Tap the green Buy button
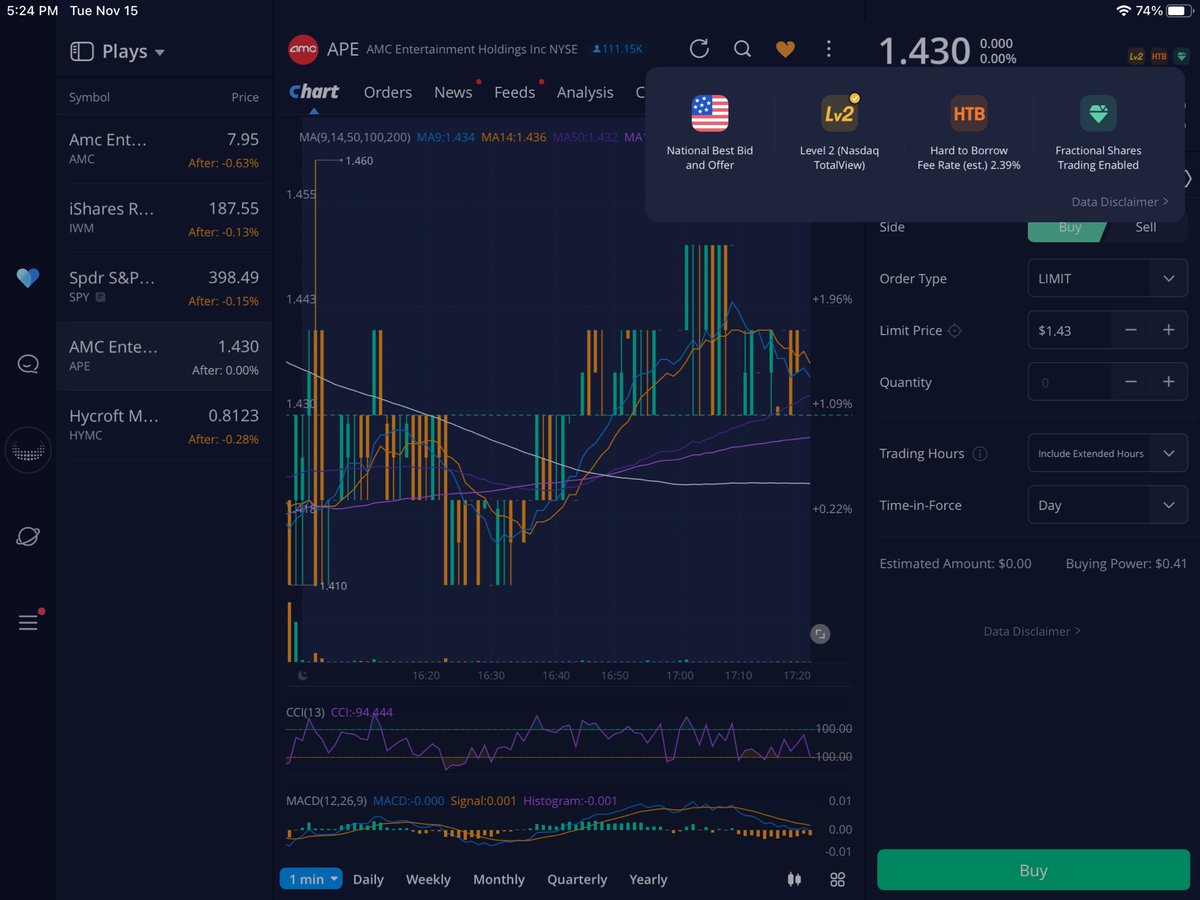The image size is (1200, 900). (x=1033, y=870)
